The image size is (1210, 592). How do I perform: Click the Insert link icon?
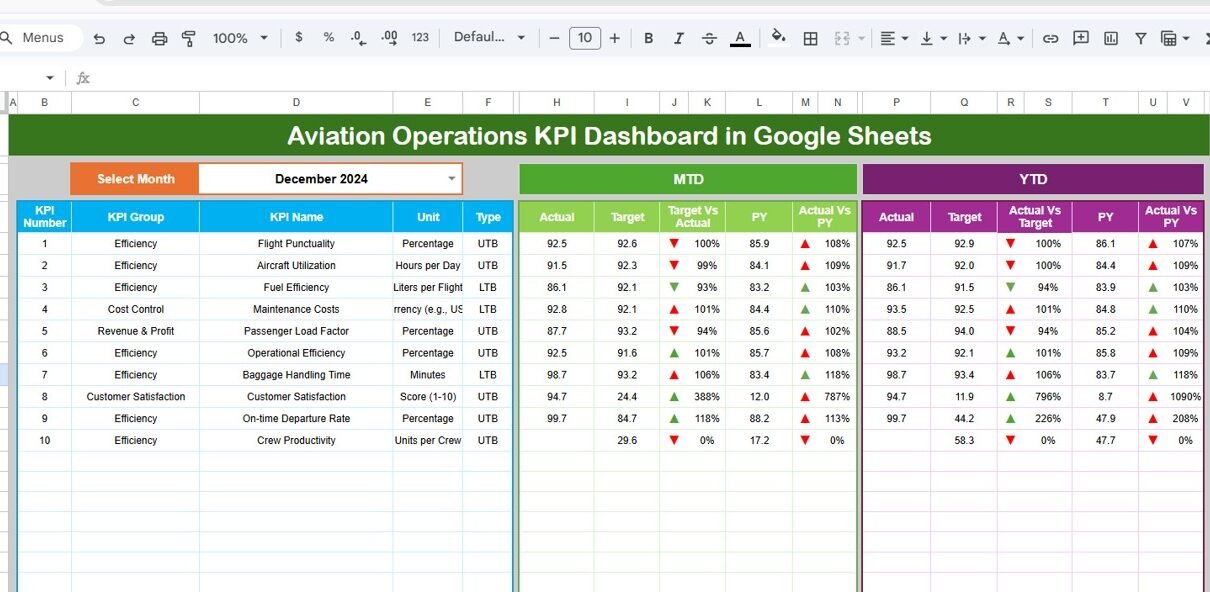point(1050,38)
